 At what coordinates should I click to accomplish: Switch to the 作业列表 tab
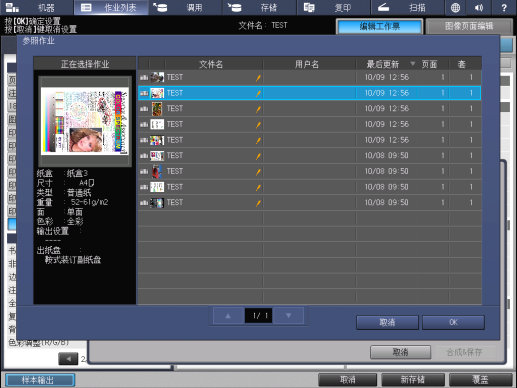tap(111, 7)
